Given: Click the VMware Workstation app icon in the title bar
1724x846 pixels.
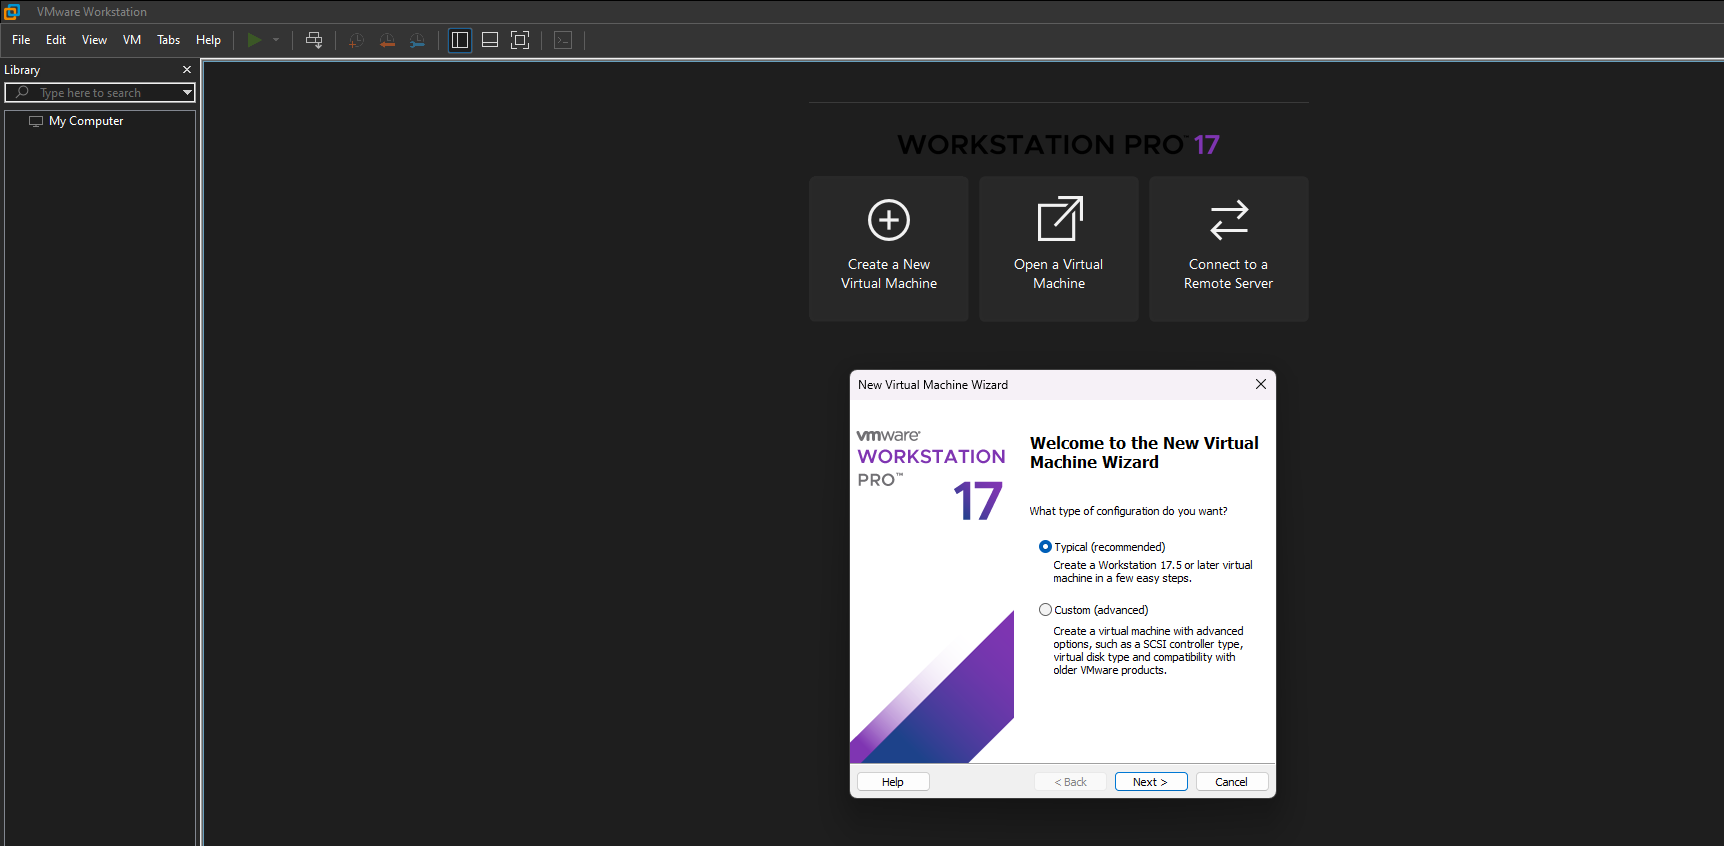Looking at the screenshot, I should [x=12, y=12].
